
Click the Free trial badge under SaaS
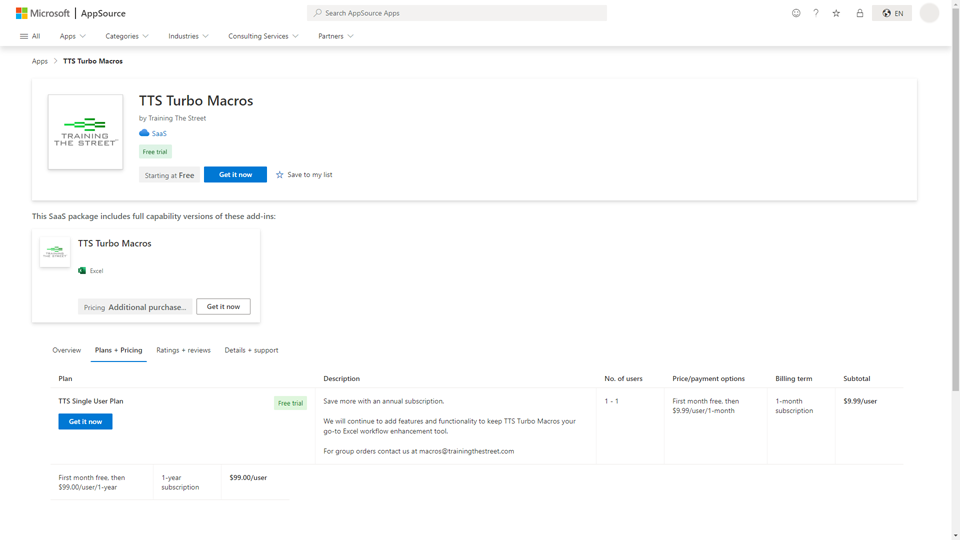coord(155,152)
